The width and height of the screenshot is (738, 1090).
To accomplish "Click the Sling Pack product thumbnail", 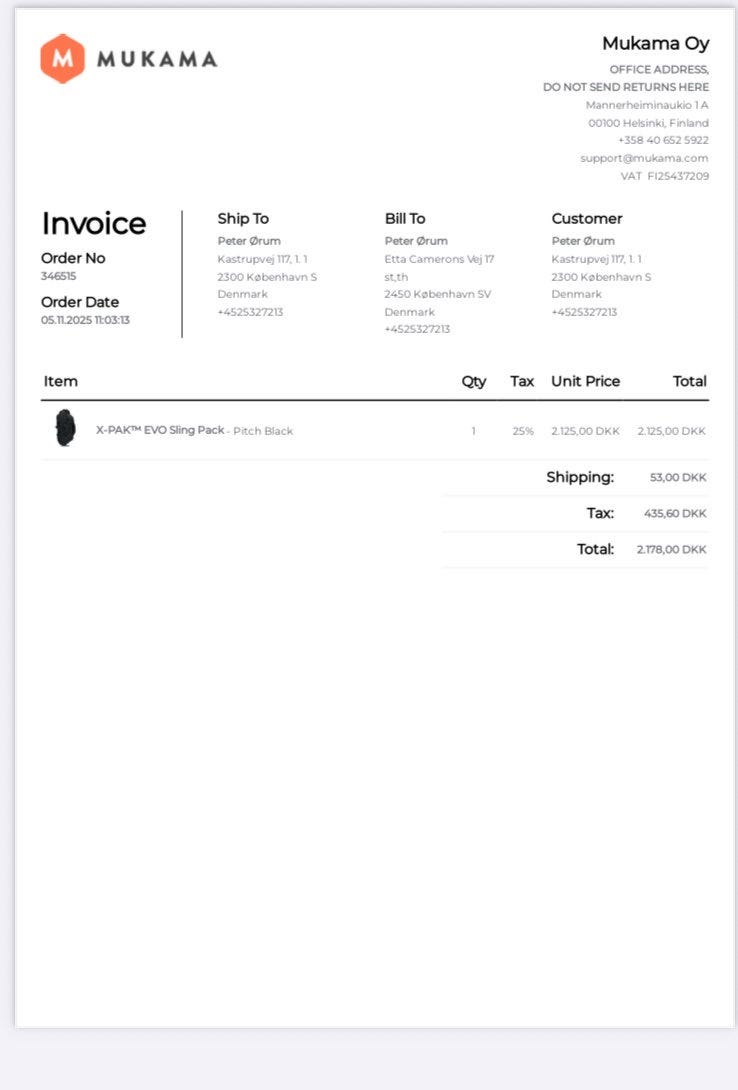I will tap(65, 428).
